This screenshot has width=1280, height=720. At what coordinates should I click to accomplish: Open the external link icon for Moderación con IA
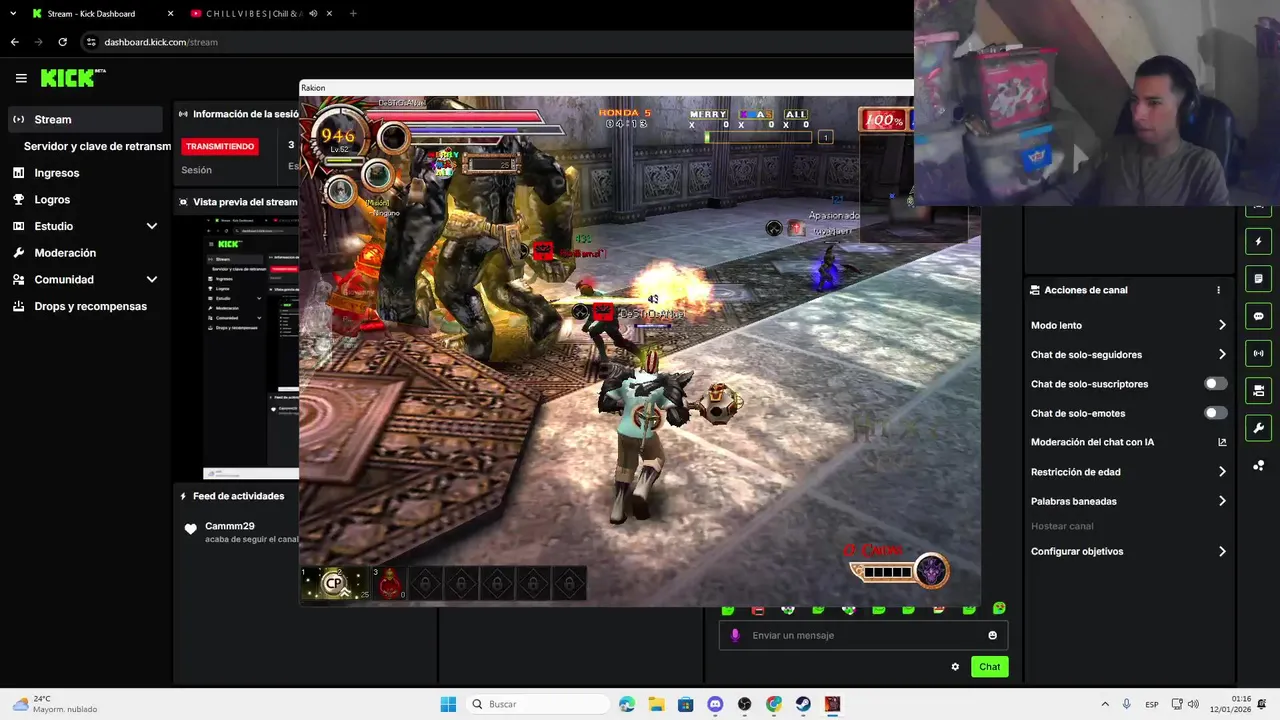[1222, 442]
